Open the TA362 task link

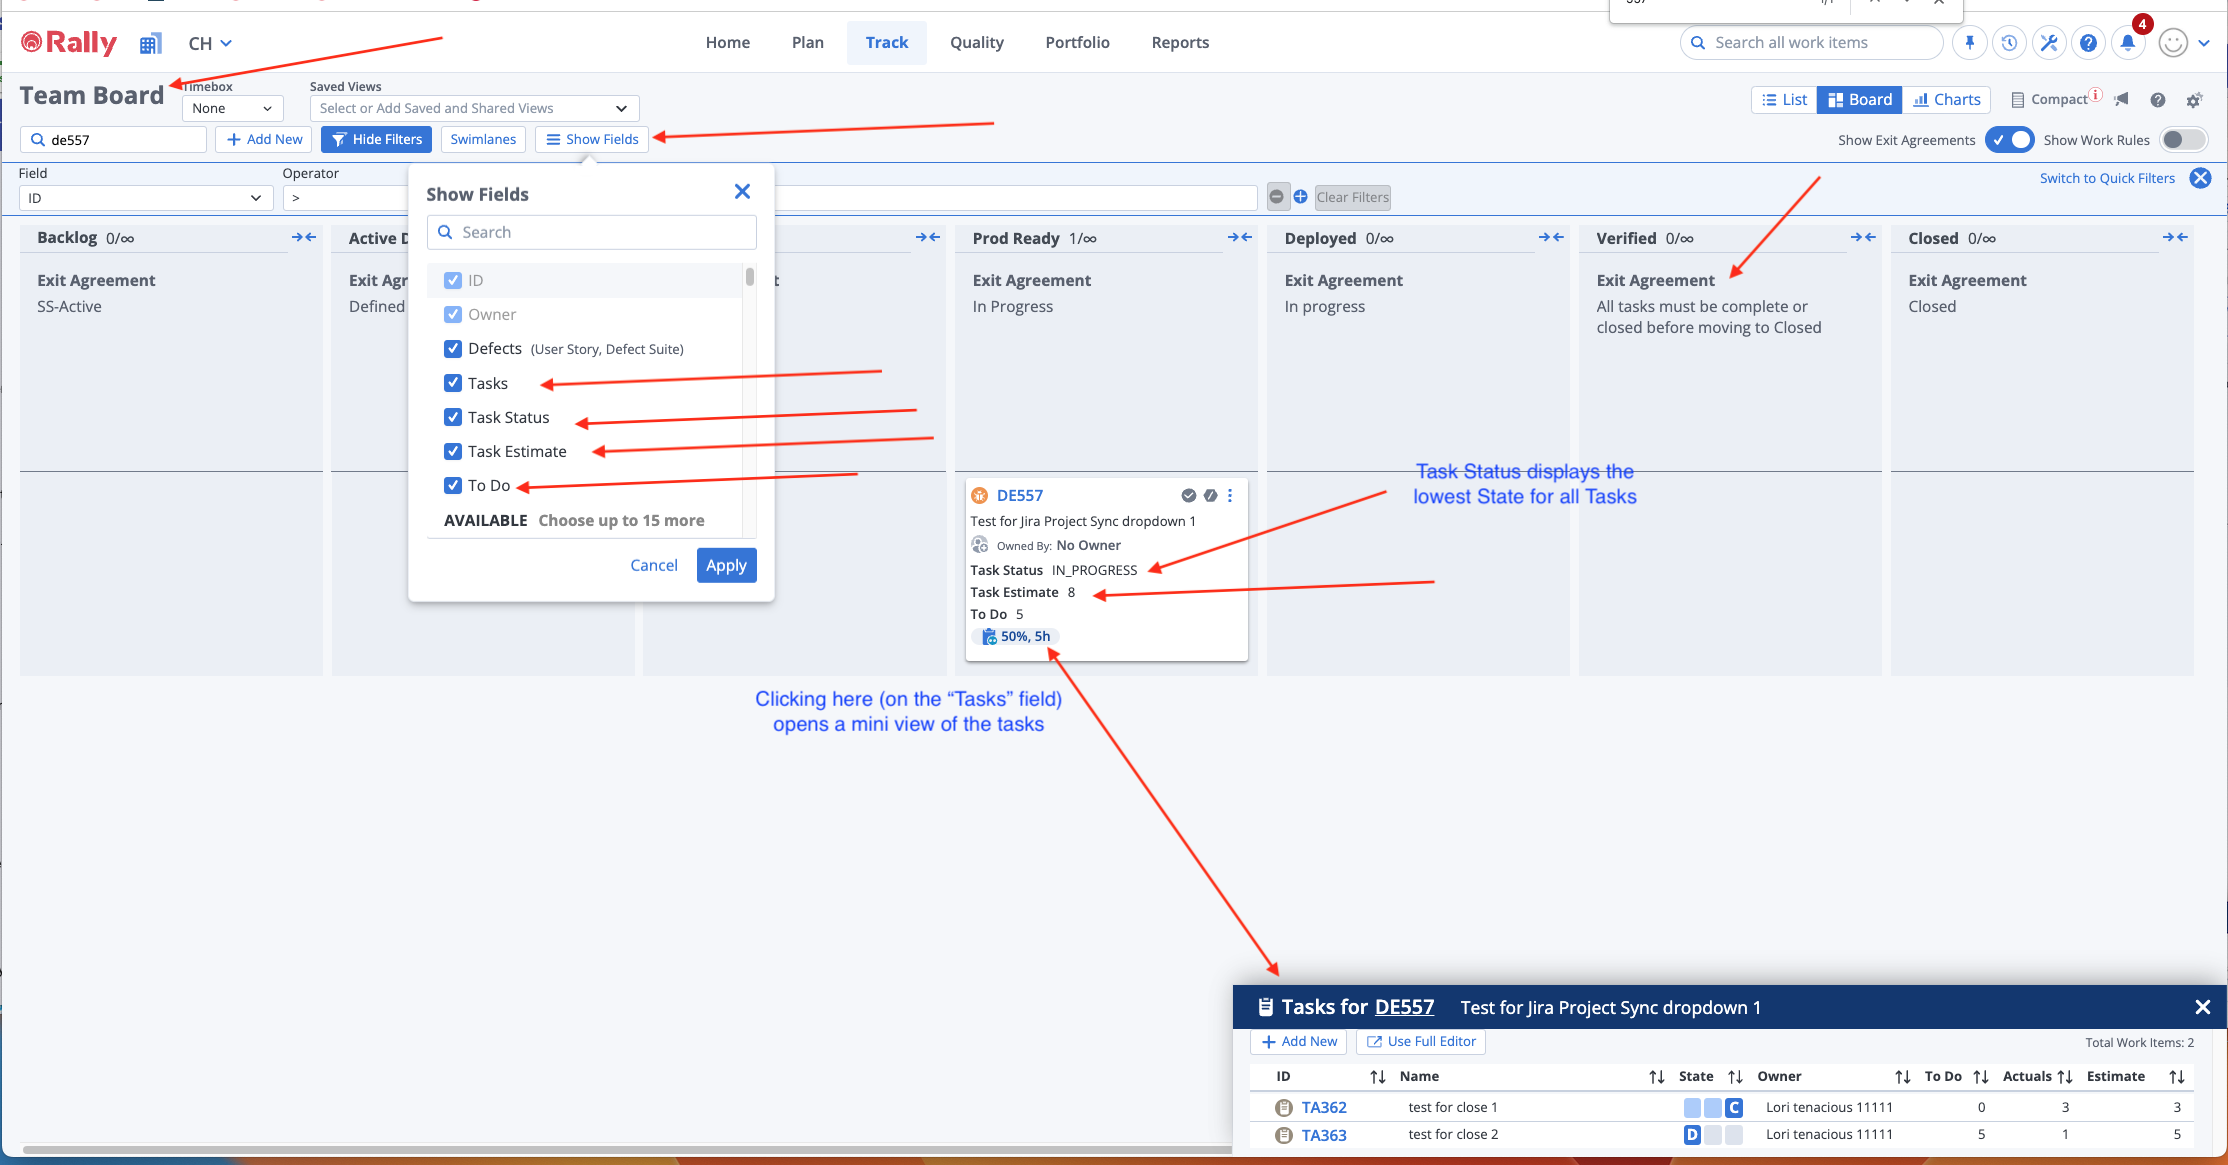click(x=1323, y=1107)
